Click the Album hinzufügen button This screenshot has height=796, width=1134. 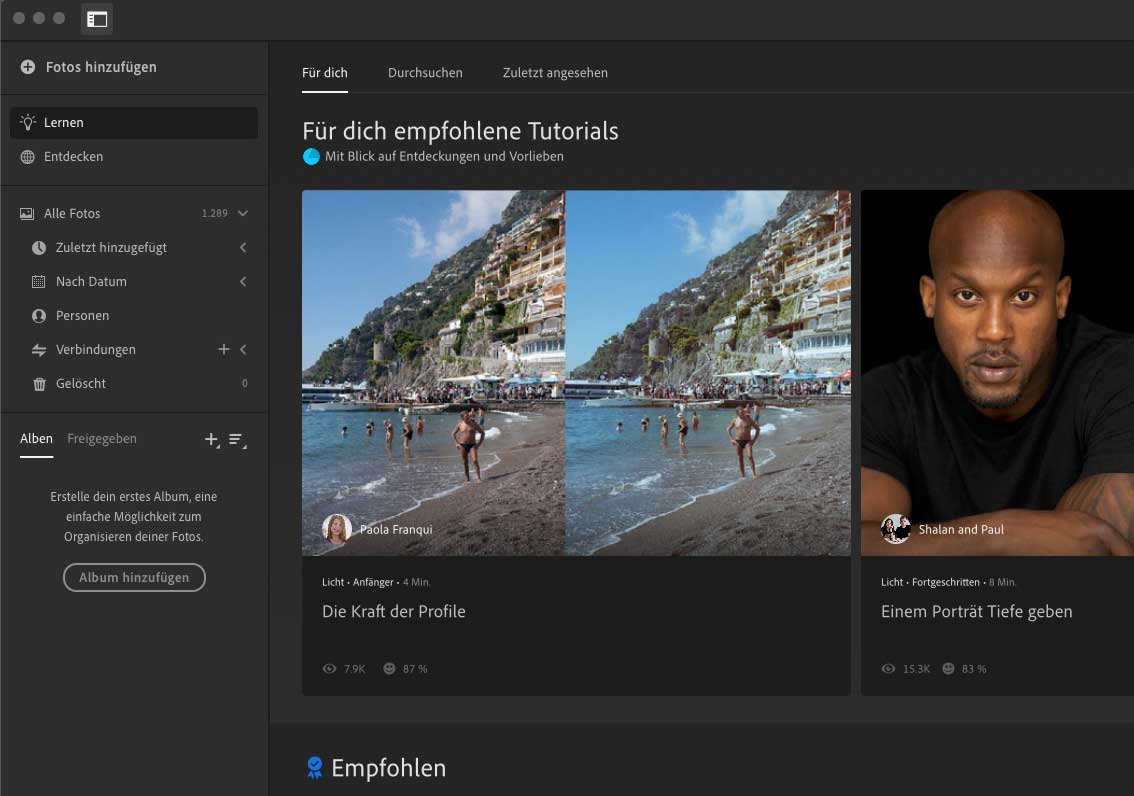point(134,578)
